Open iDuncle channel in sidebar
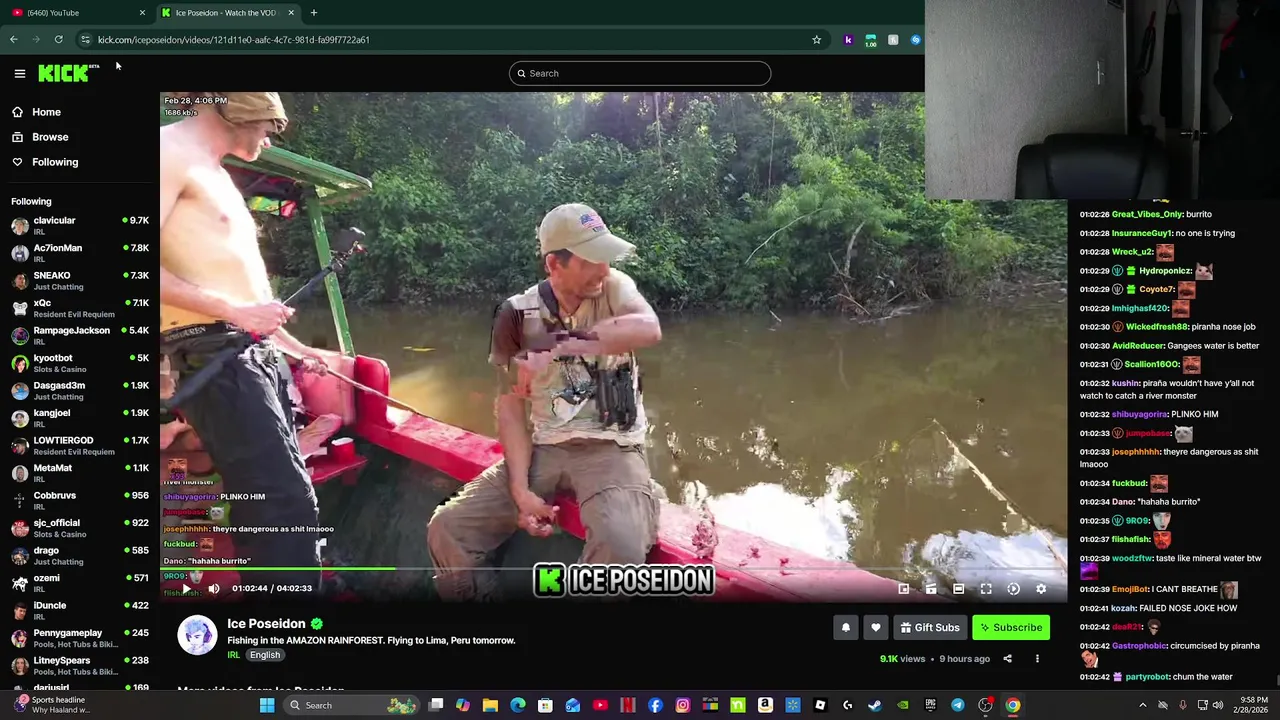This screenshot has width=1280, height=720. tap(80, 610)
